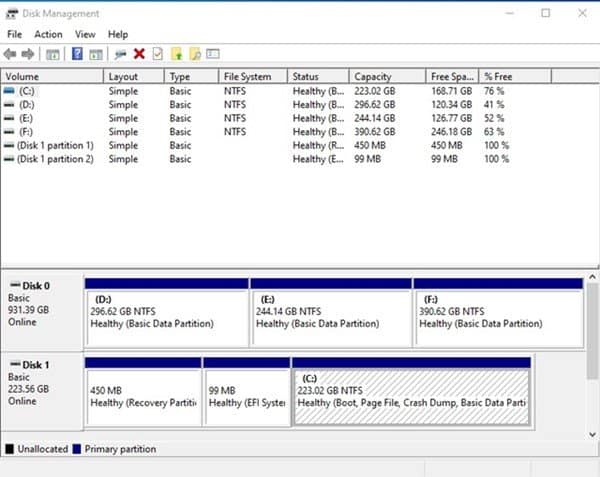Screen dimensions: 600x477
Task: Click the yellow folder with green arrow icon
Action: point(176,54)
